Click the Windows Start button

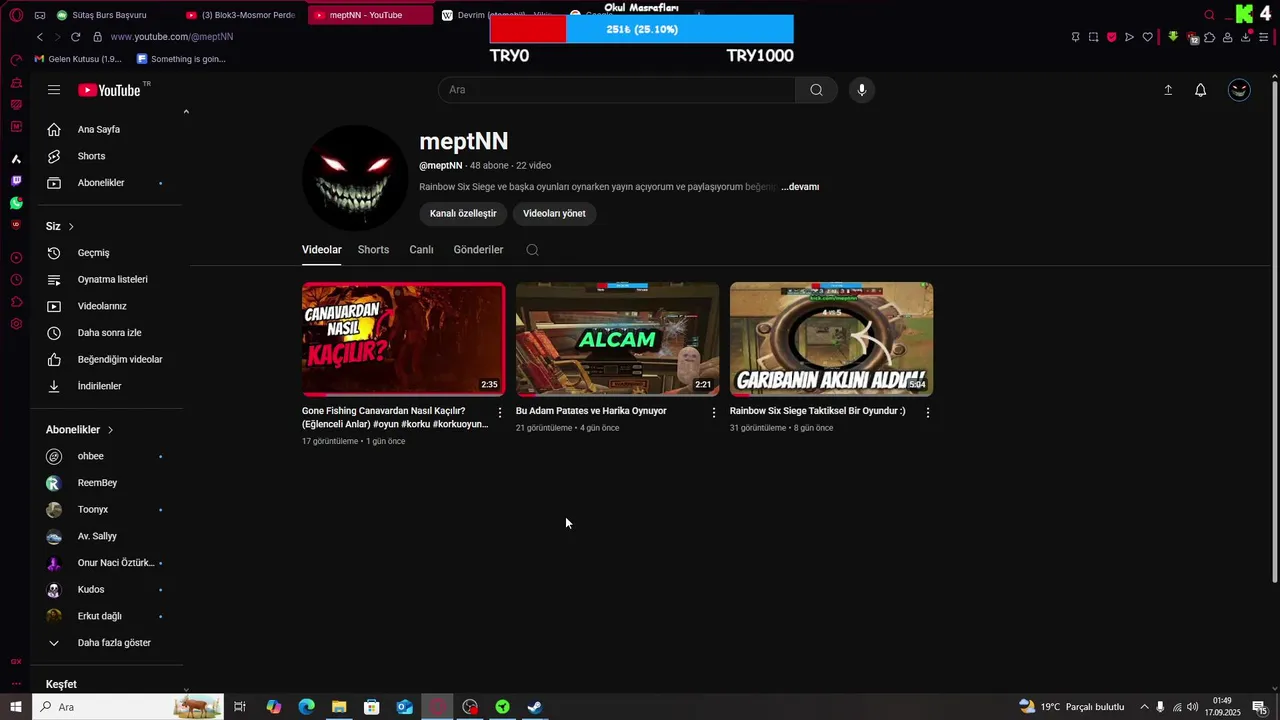(x=16, y=707)
